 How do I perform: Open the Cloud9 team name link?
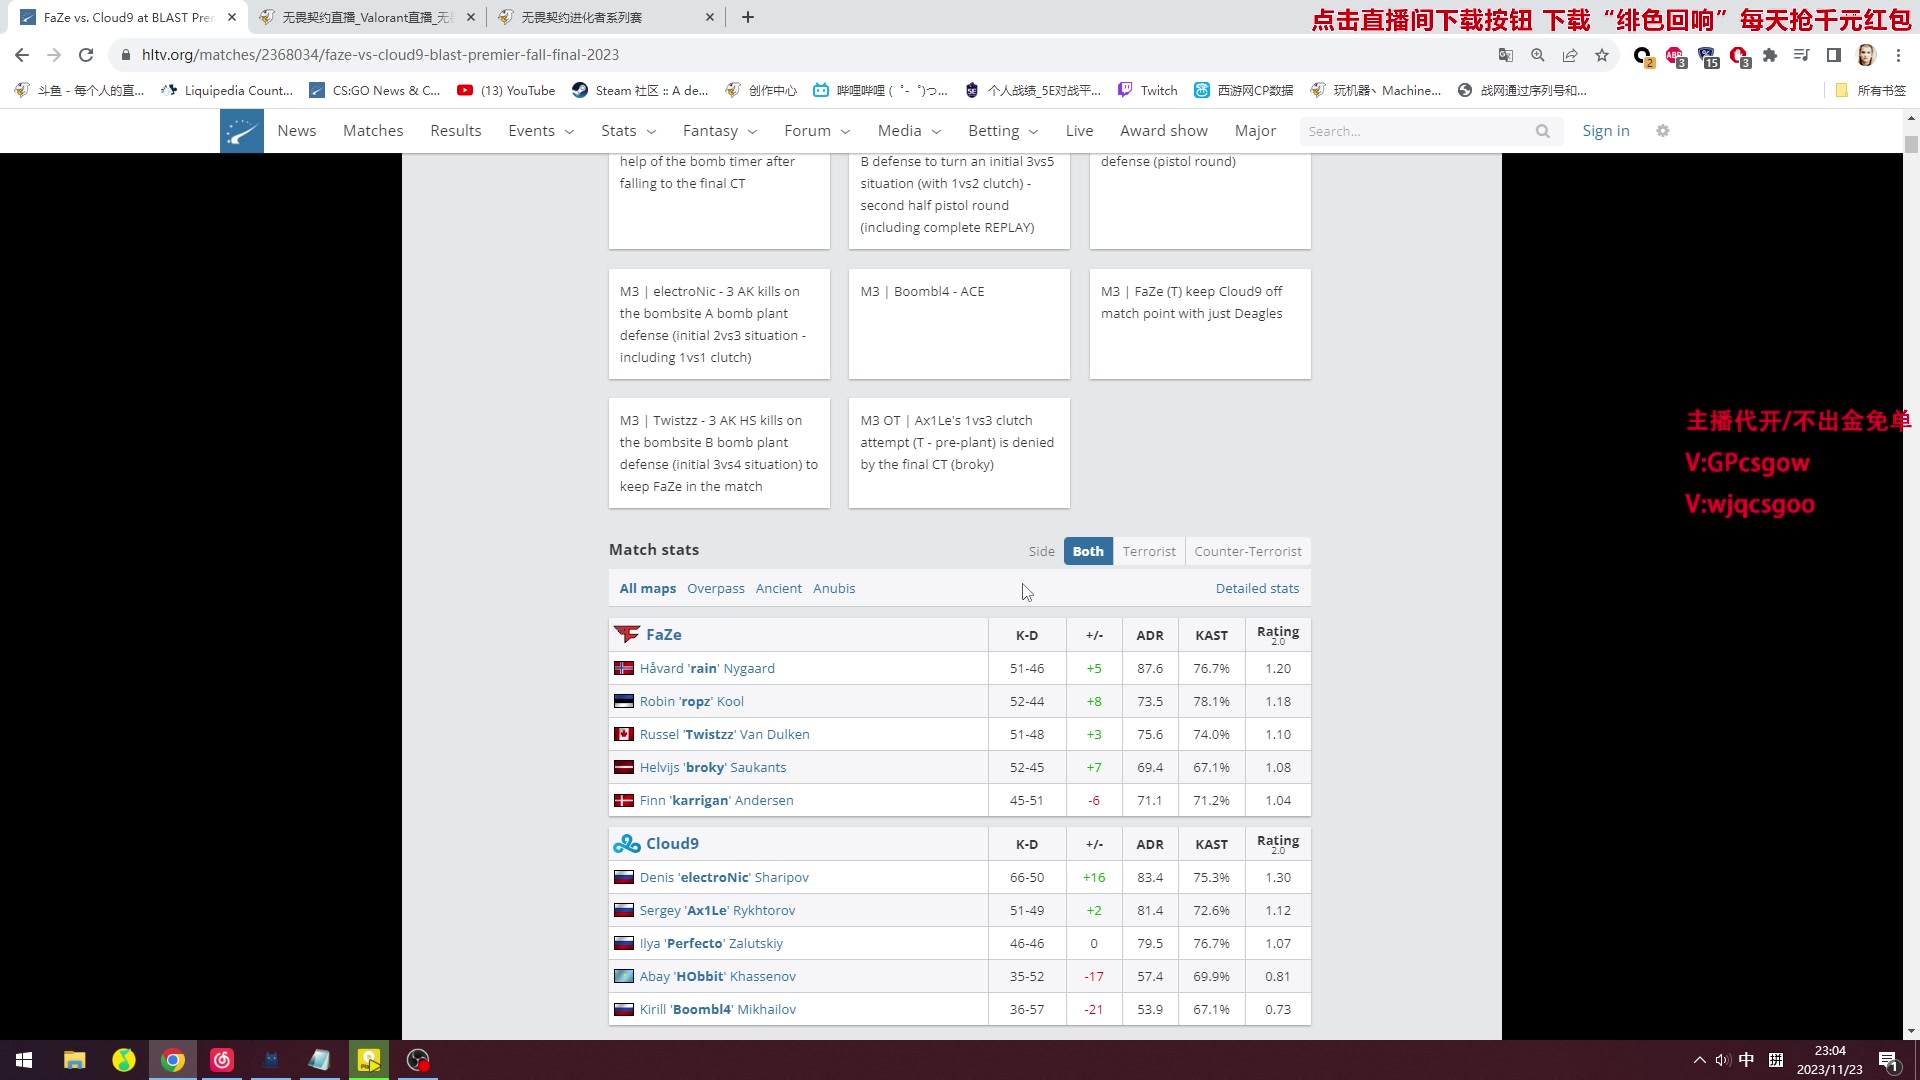pos(672,844)
